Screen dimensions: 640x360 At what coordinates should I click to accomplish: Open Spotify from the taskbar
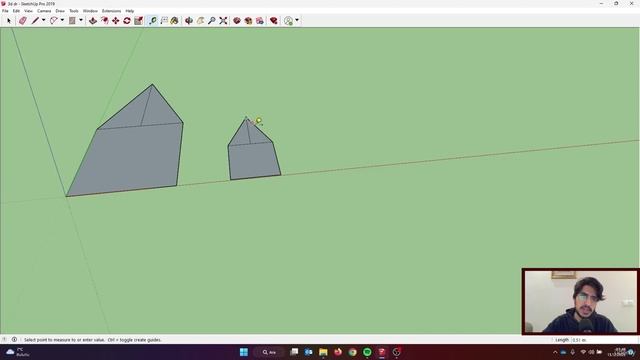pyautogui.click(x=367, y=352)
